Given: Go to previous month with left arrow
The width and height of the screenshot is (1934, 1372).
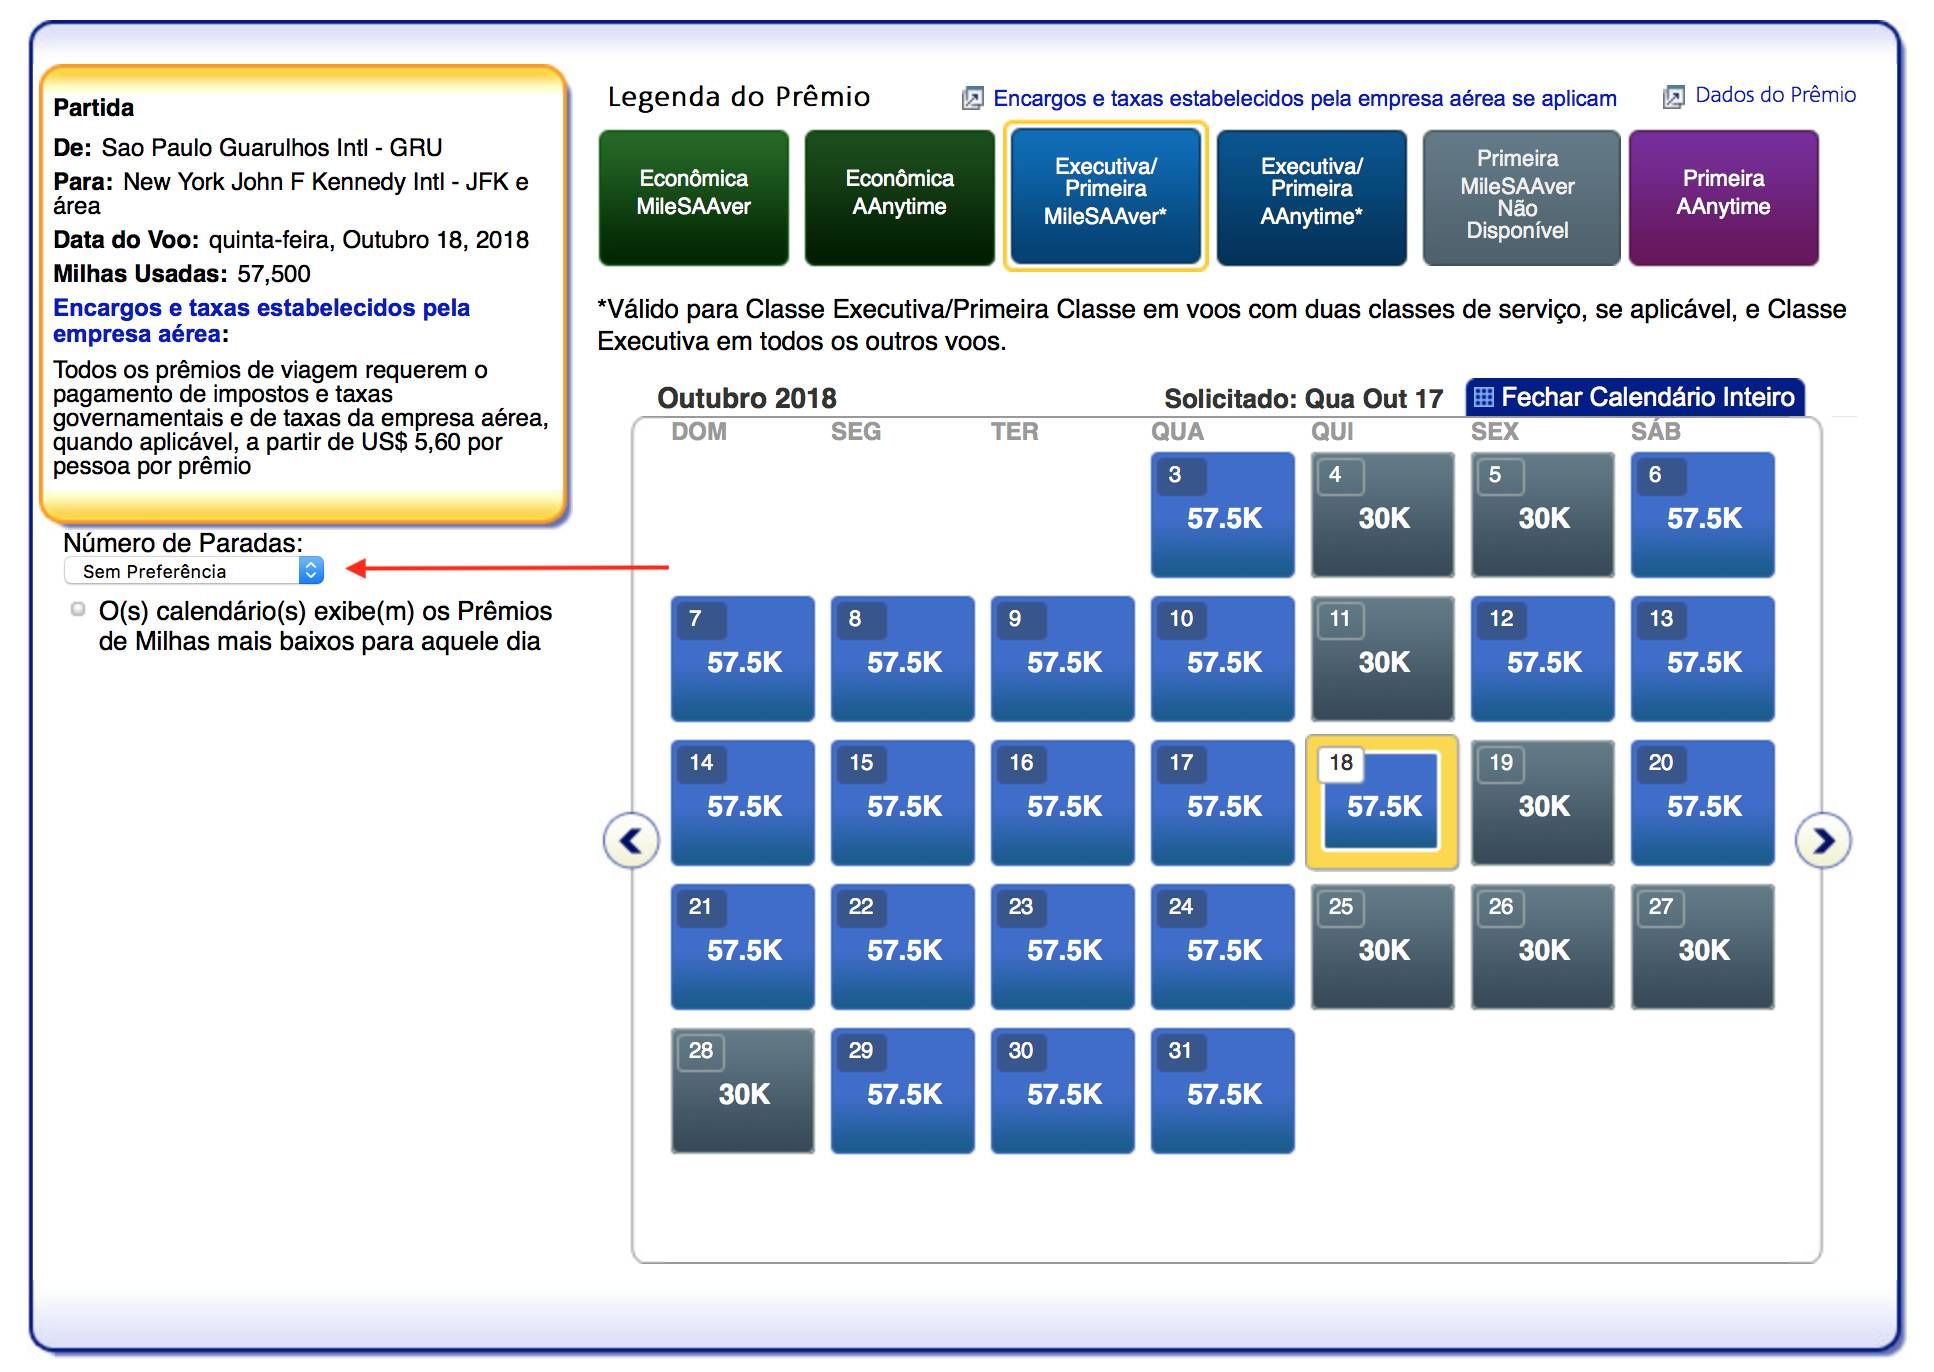Looking at the screenshot, I should (631, 840).
